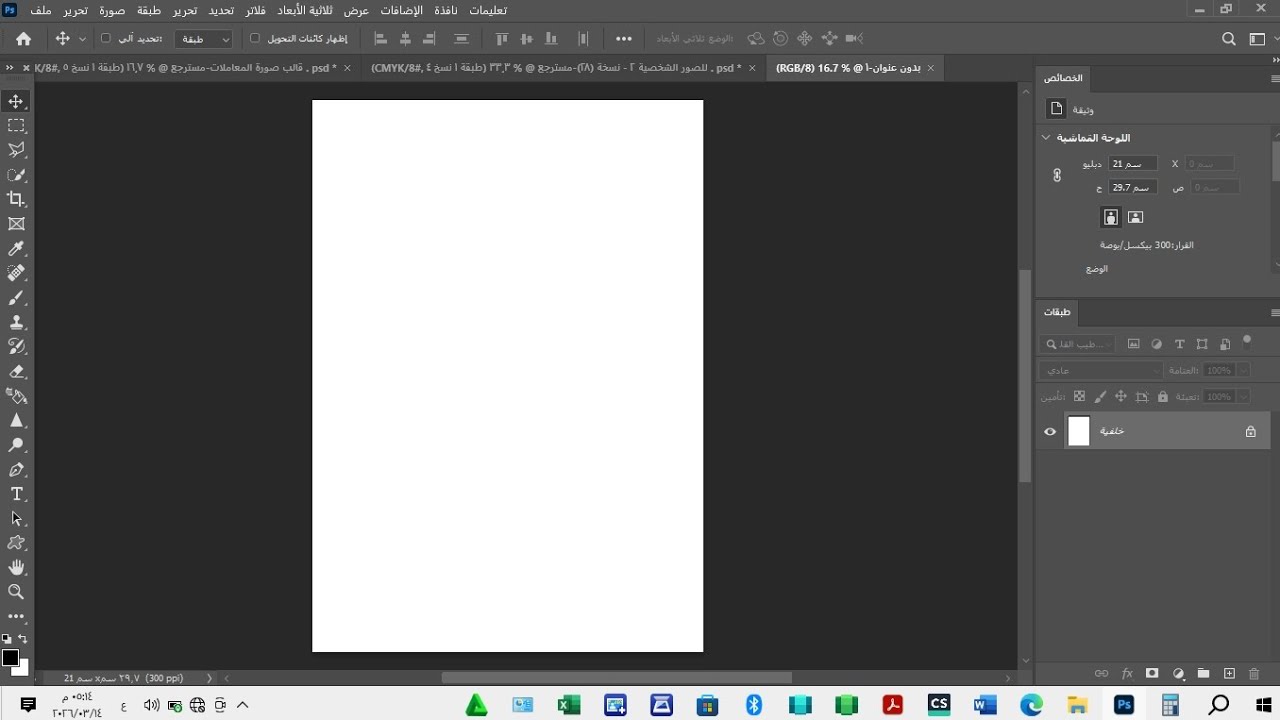Select the Type tool

[16, 494]
